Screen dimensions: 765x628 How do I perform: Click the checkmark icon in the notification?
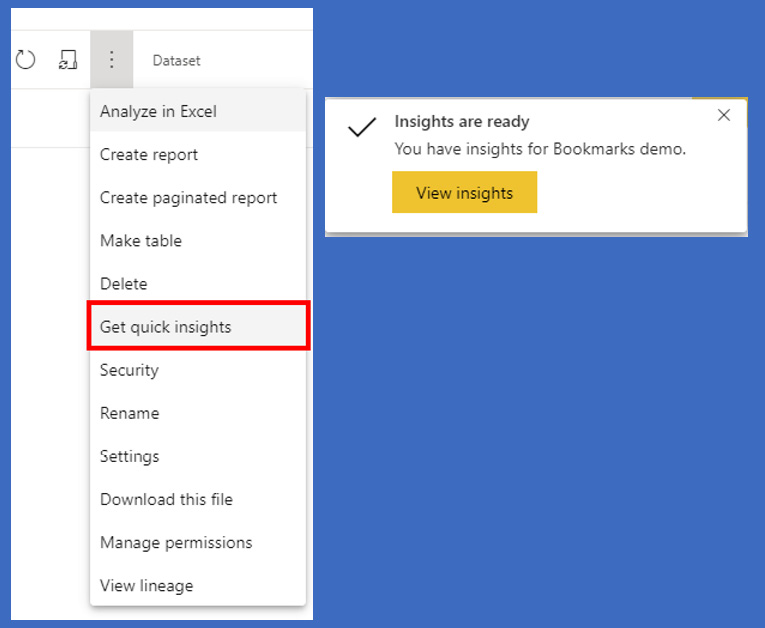click(360, 127)
